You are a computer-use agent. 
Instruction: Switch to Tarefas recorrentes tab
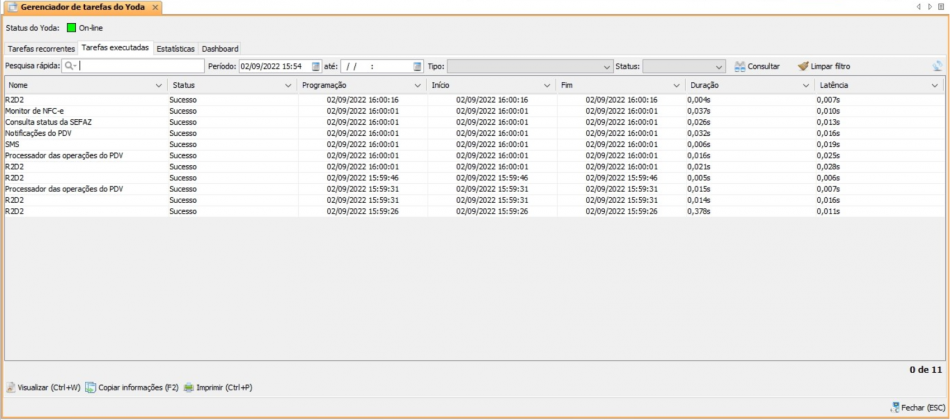41,48
